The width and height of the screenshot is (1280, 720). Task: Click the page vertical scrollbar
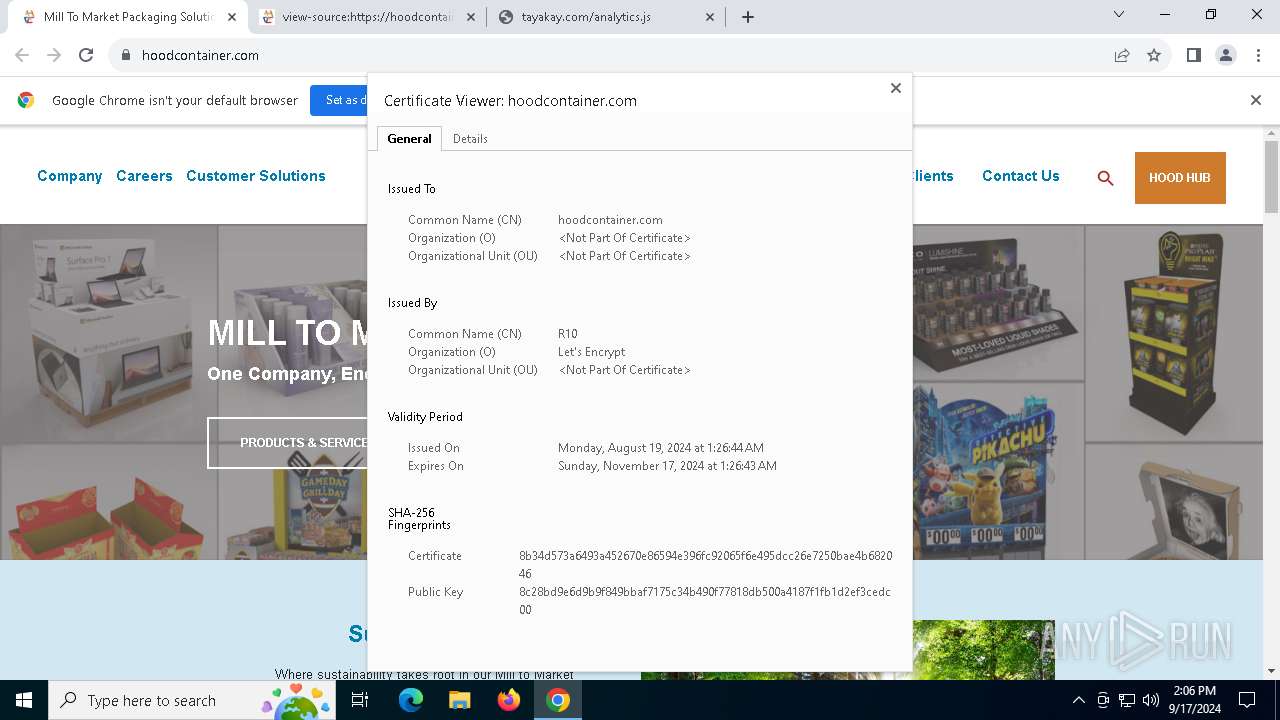click(1272, 176)
